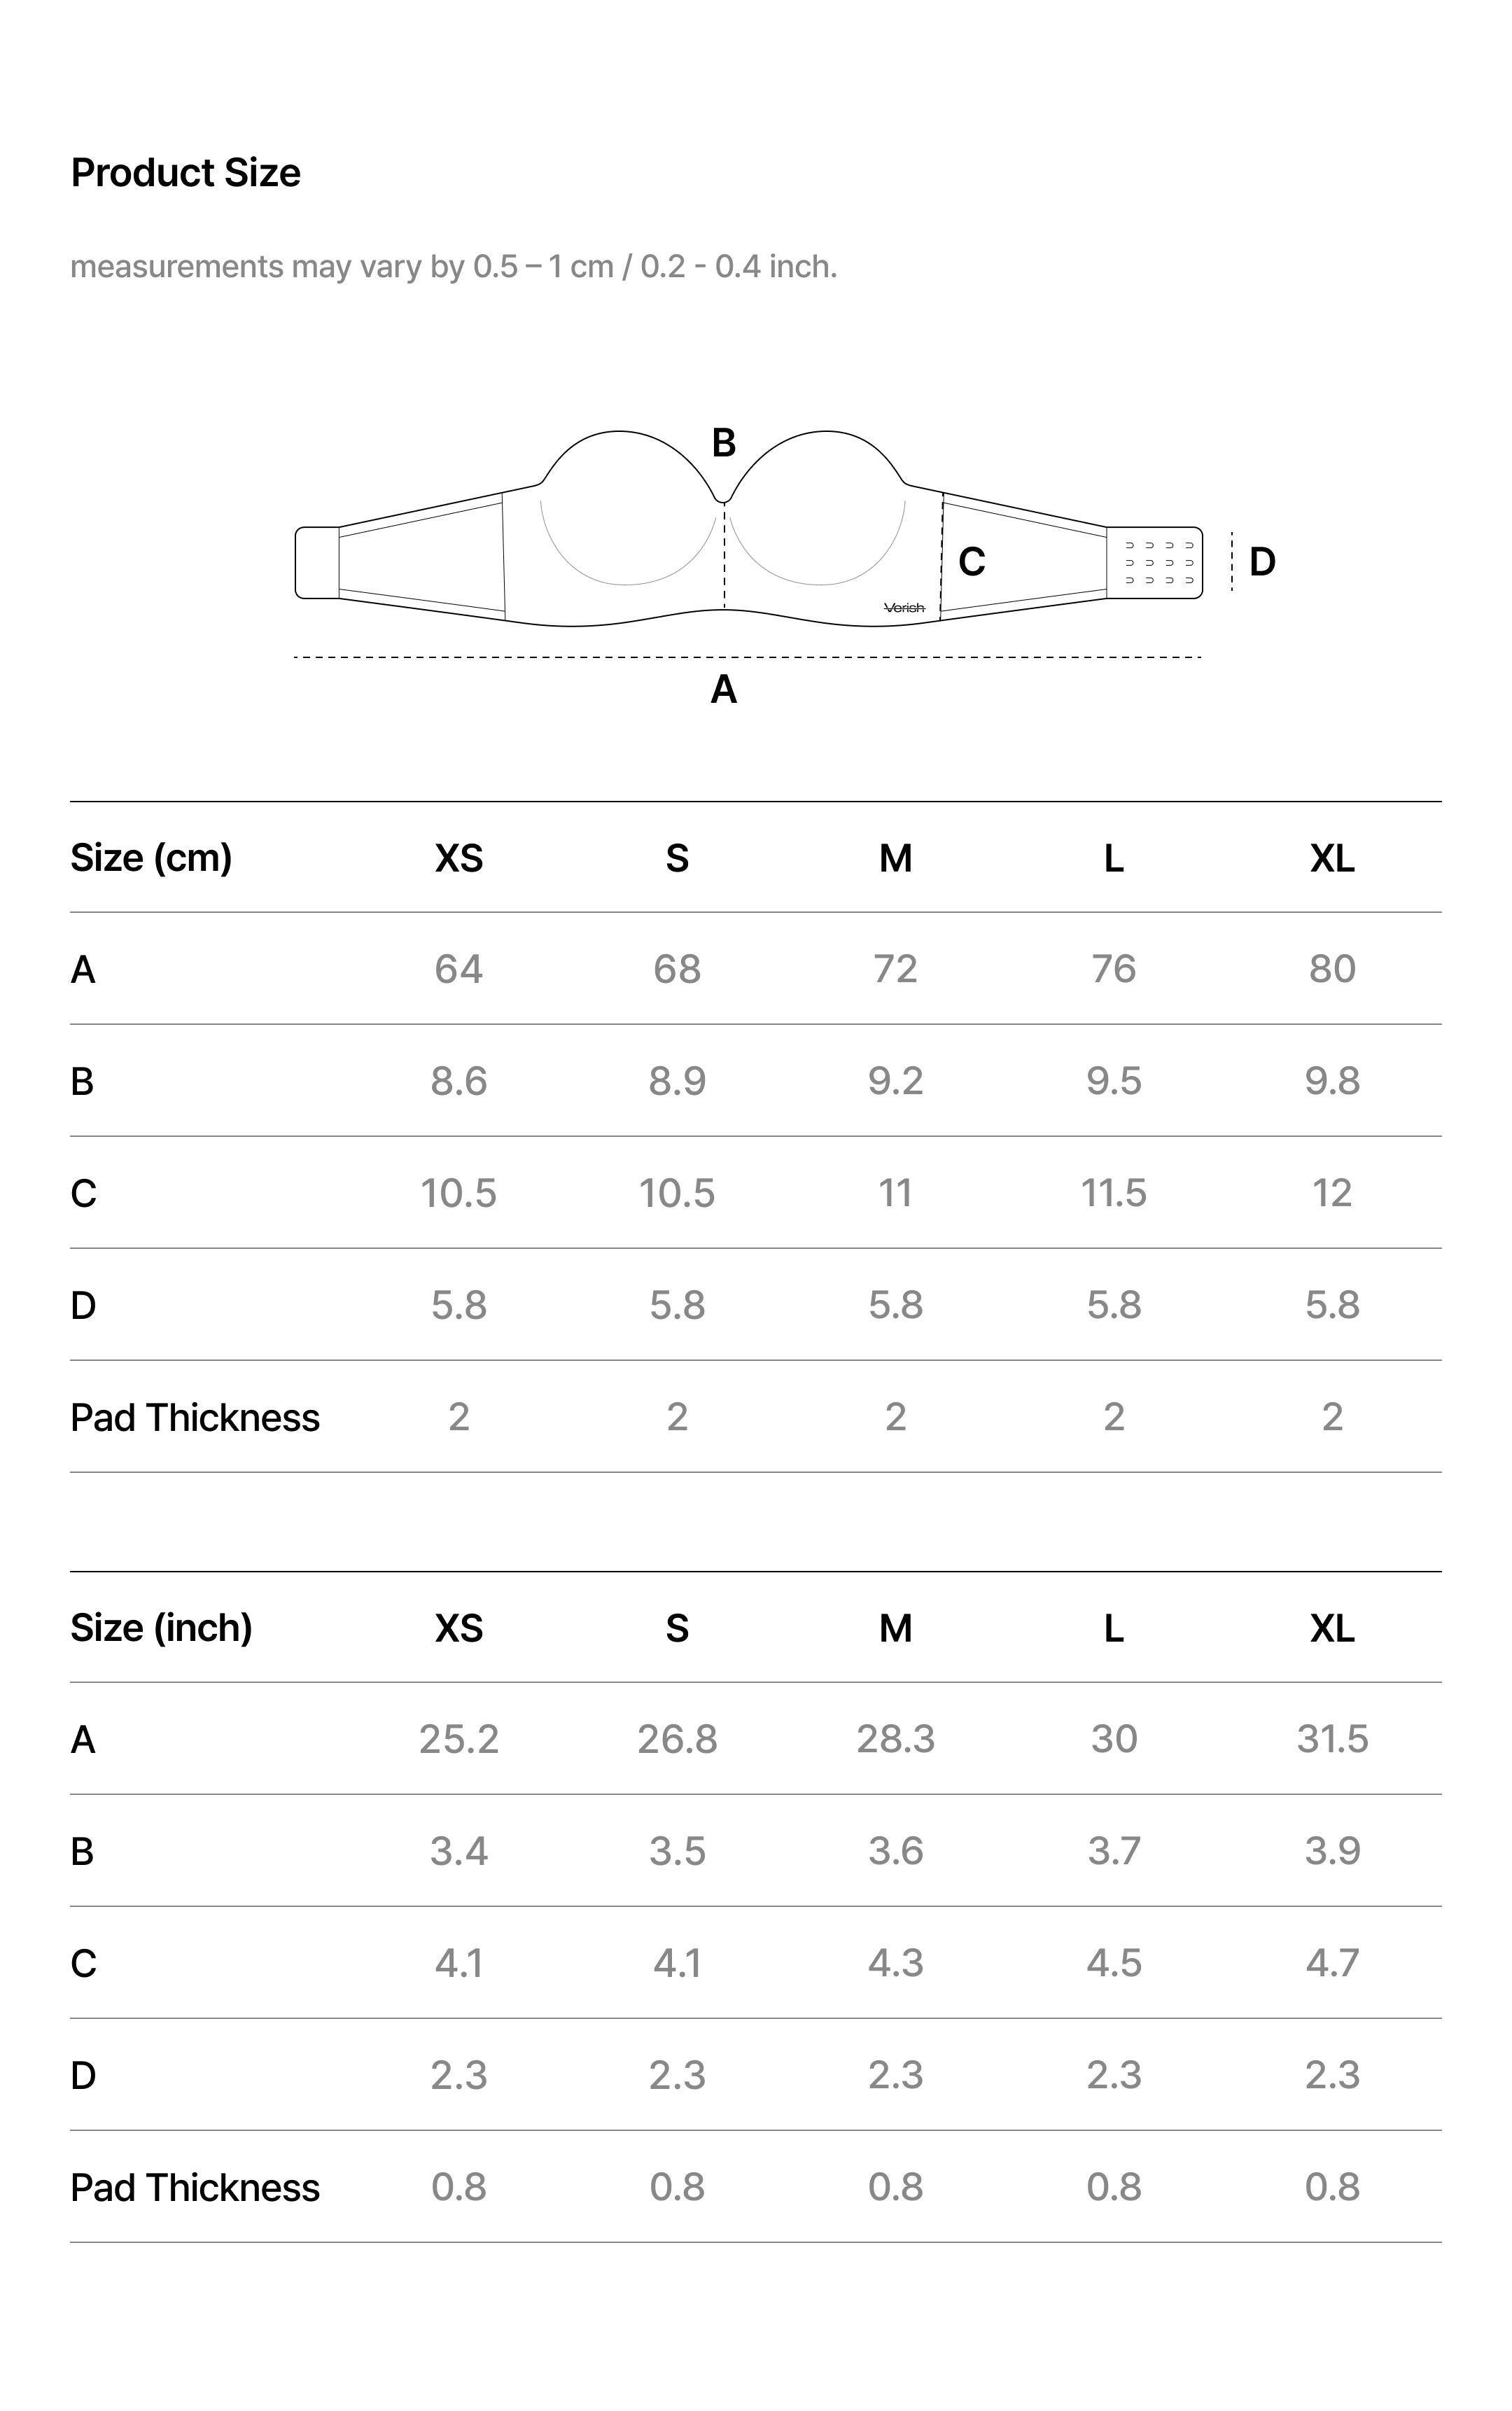
Task: Click the M column header in the inch table
Action: point(895,1628)
